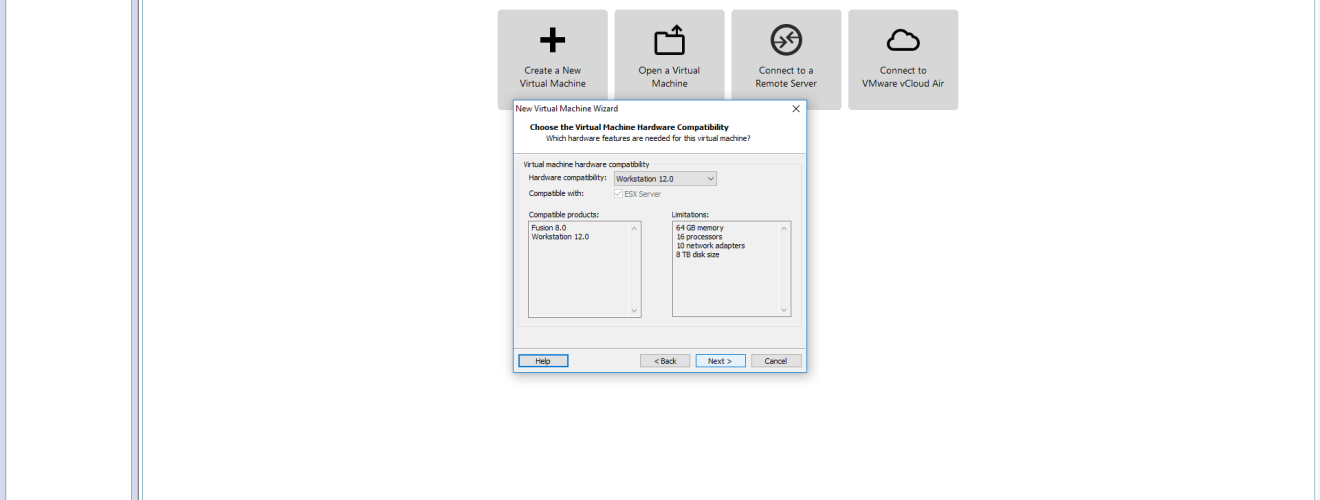This screenshot has width=1320, height=500.
Task: Click Compatible products list scroll up arrow
Action: click(634, 228)
